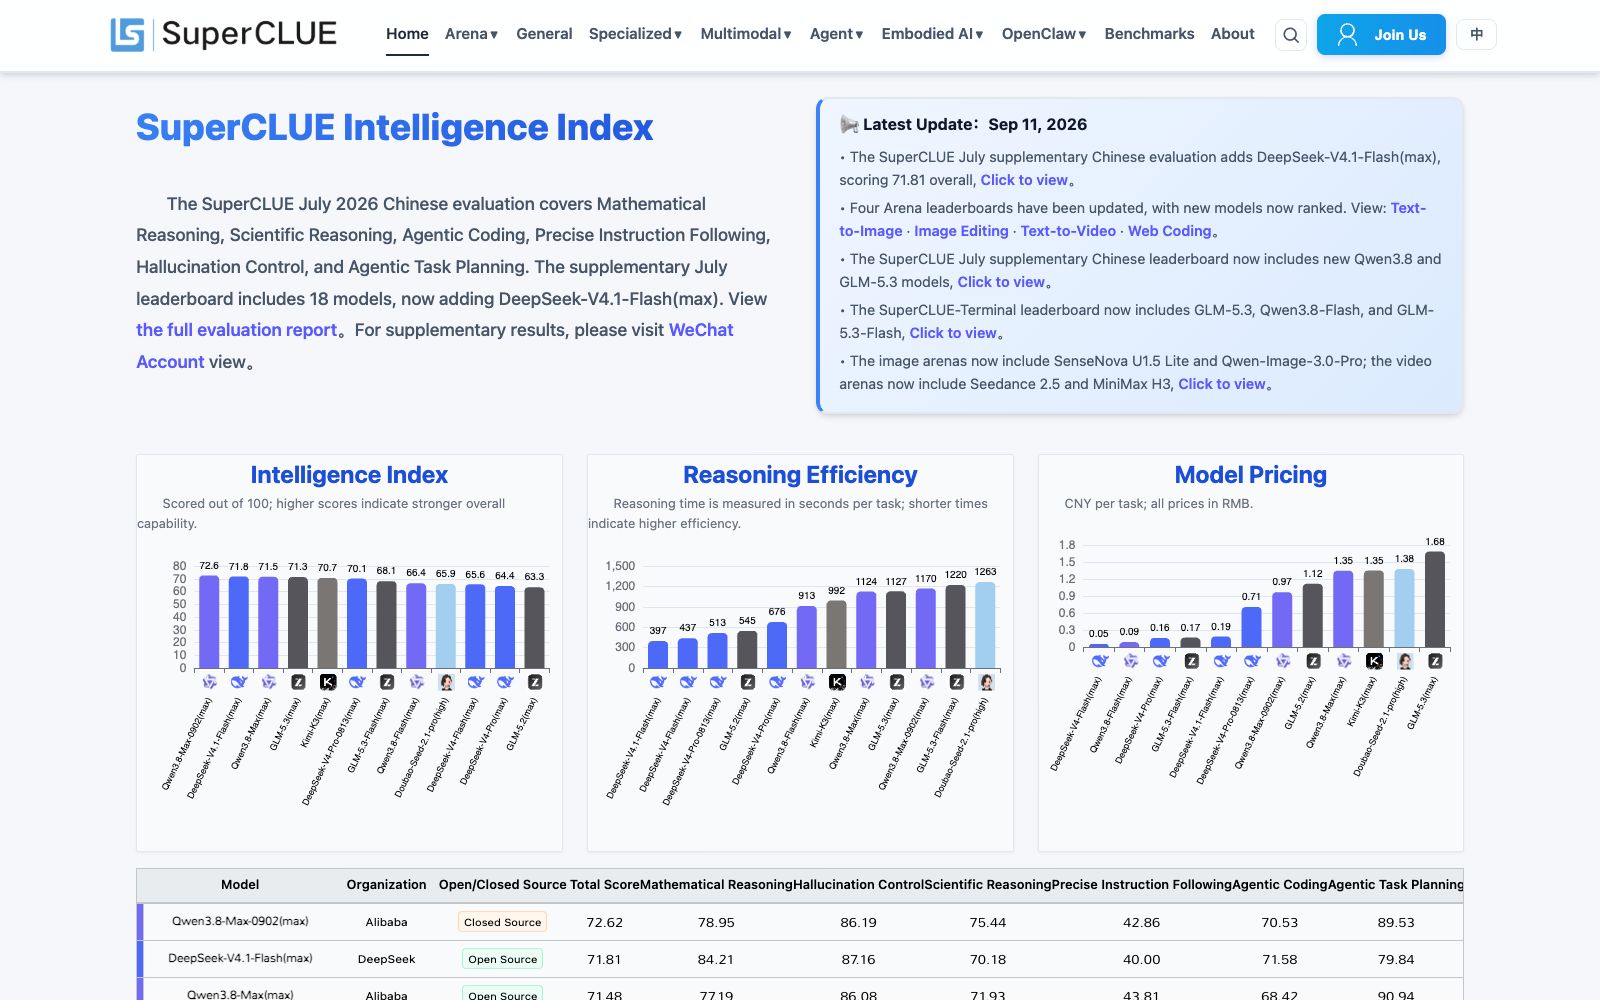Click the 1263 bar in Reasoning Efficiency
Image resolution: width=1600 pixels, height=1000 pixels.
(986, 625)
